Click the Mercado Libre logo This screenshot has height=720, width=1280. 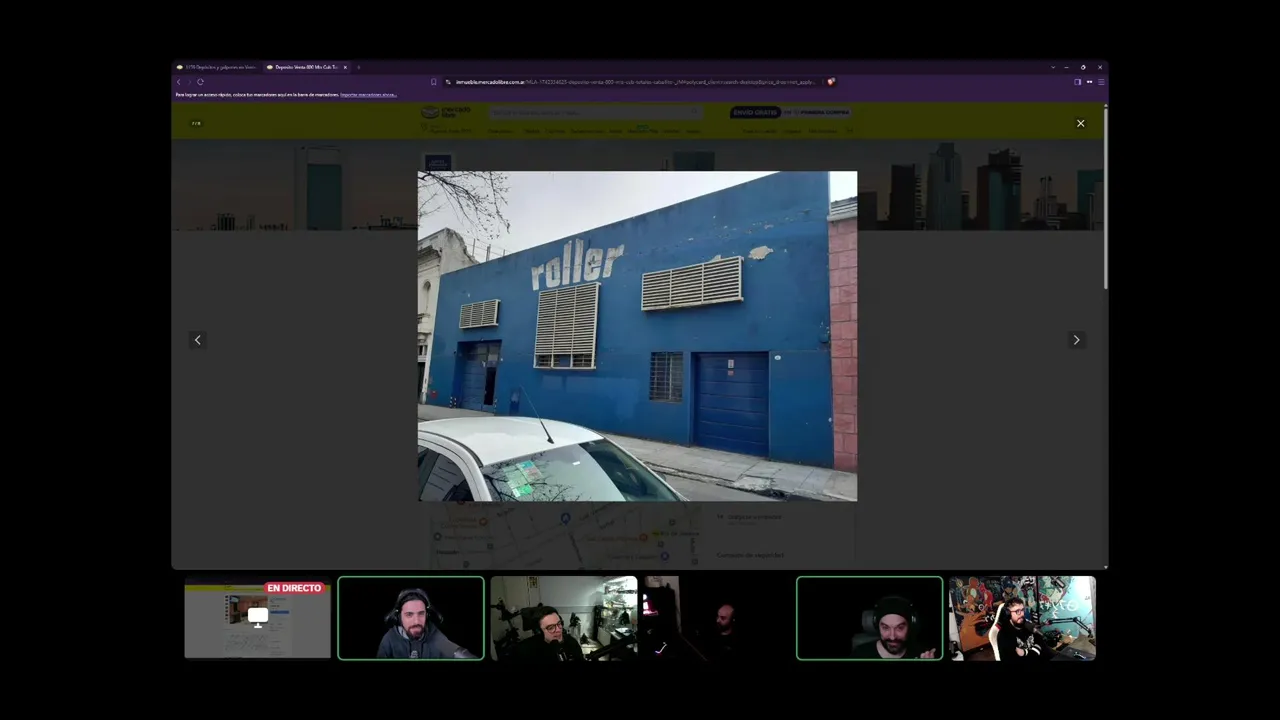coord(445,113)
